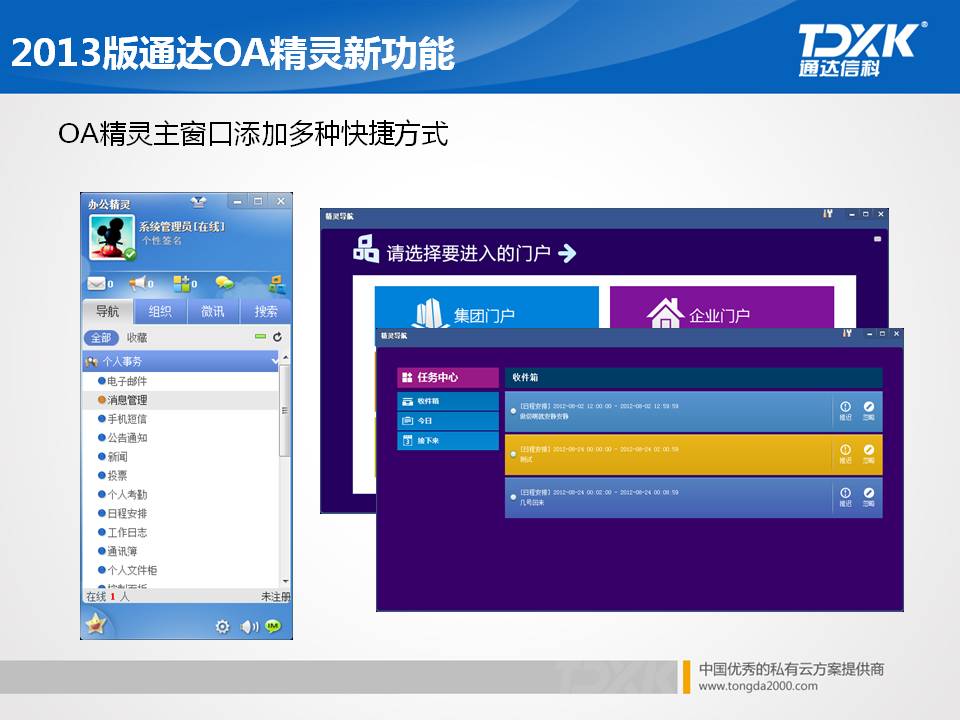Select the 收藏 filter
Image resolution: width=960 pixels, height=720 pixels.
(x=137, y=337)
